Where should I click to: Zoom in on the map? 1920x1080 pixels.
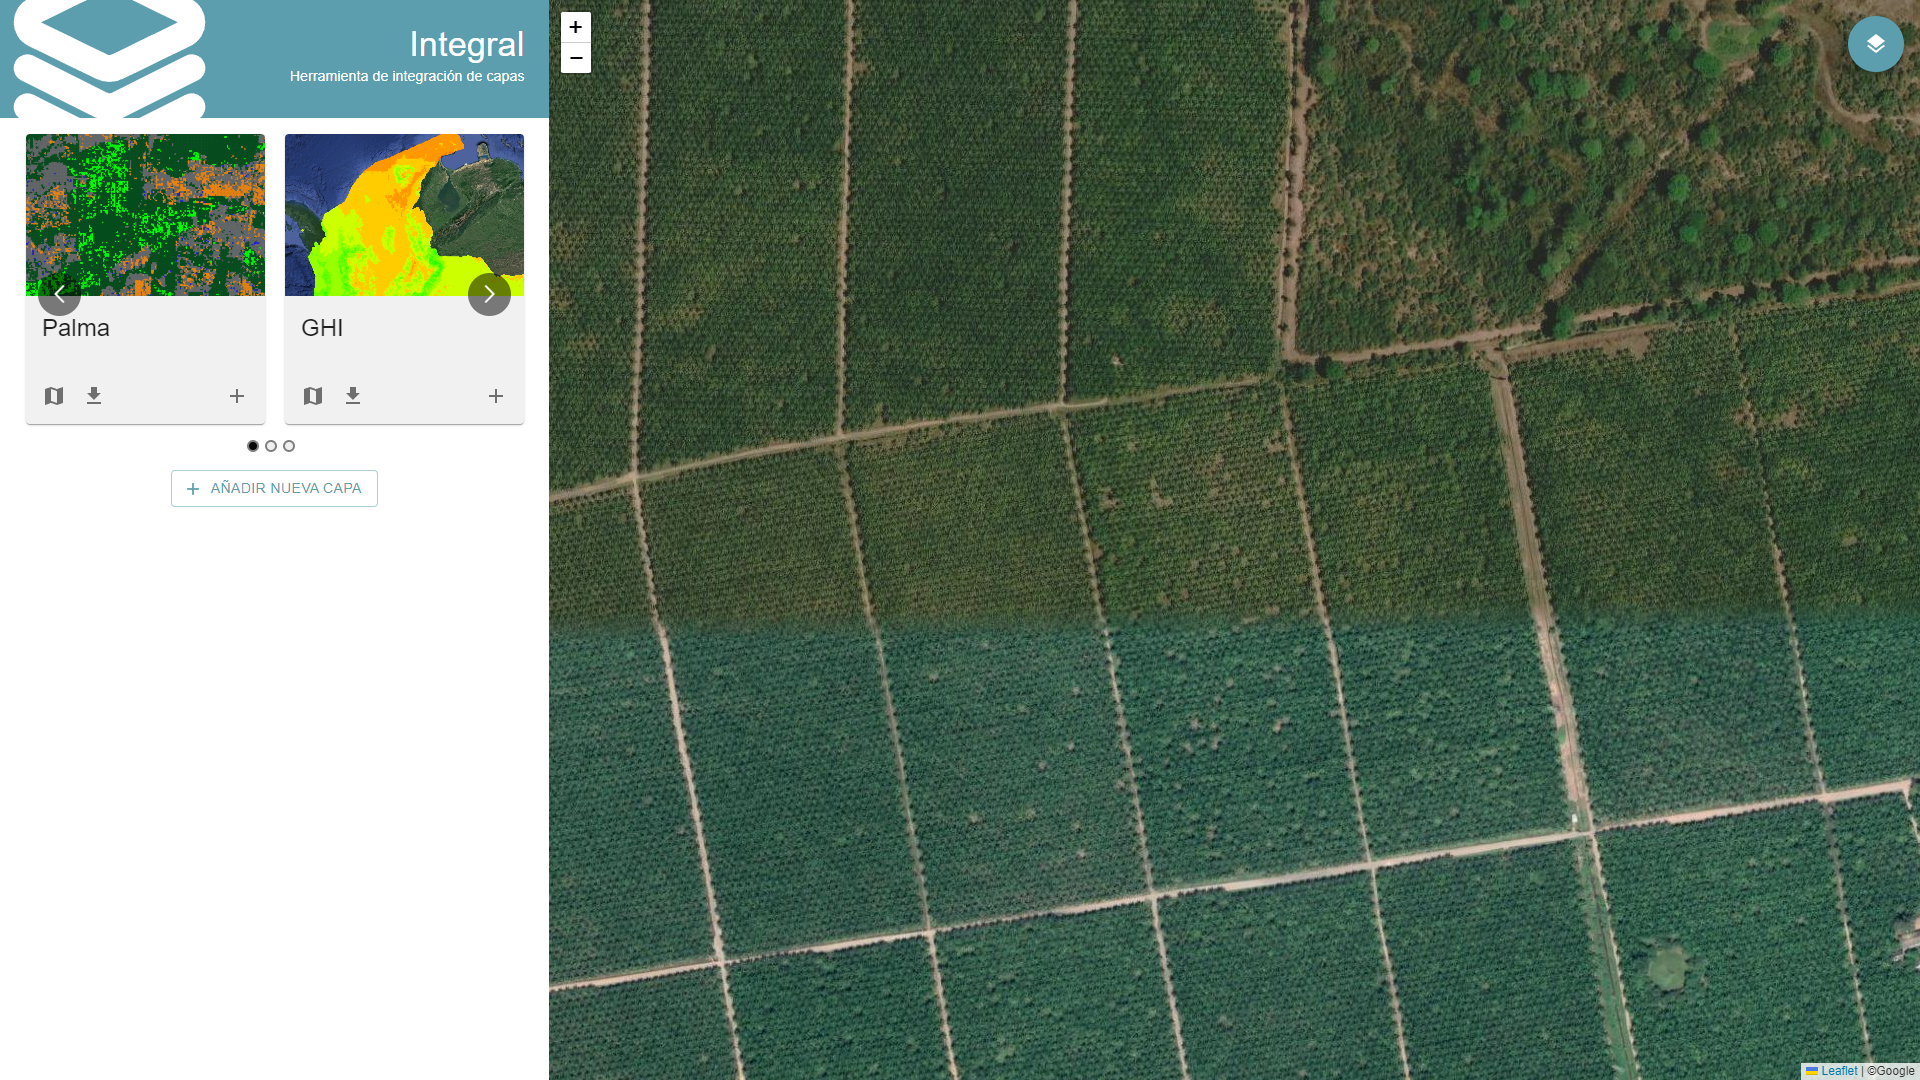[576, 27]
